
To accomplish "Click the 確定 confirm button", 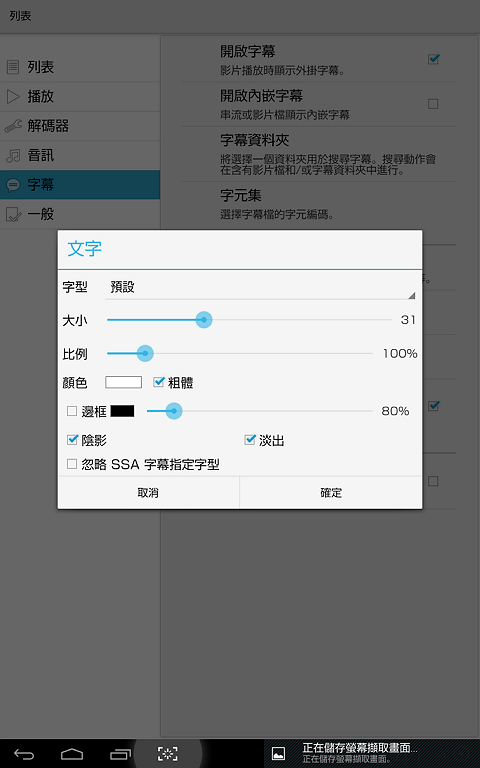I will 331,493.
